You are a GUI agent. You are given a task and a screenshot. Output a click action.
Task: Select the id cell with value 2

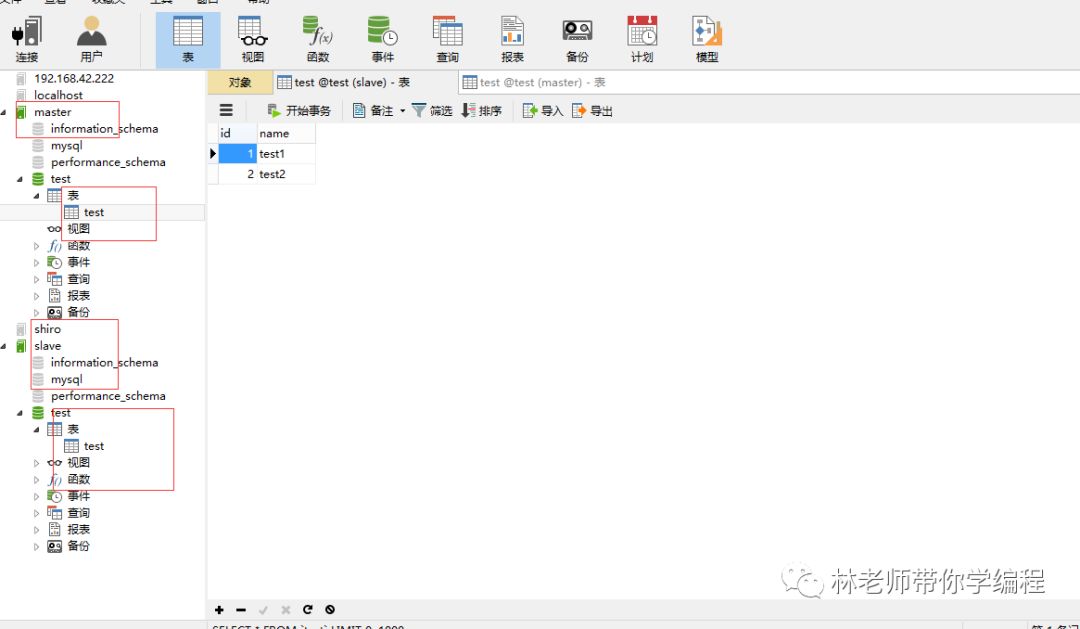click(x=238, y=174)
